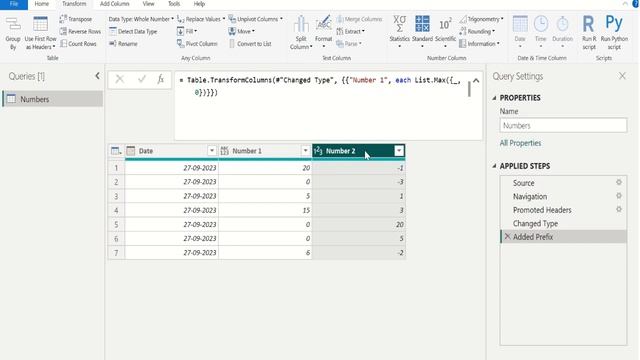640x360 pixels.
Task: Collapse the Queries pane
Action: click(x=97, y=76)
